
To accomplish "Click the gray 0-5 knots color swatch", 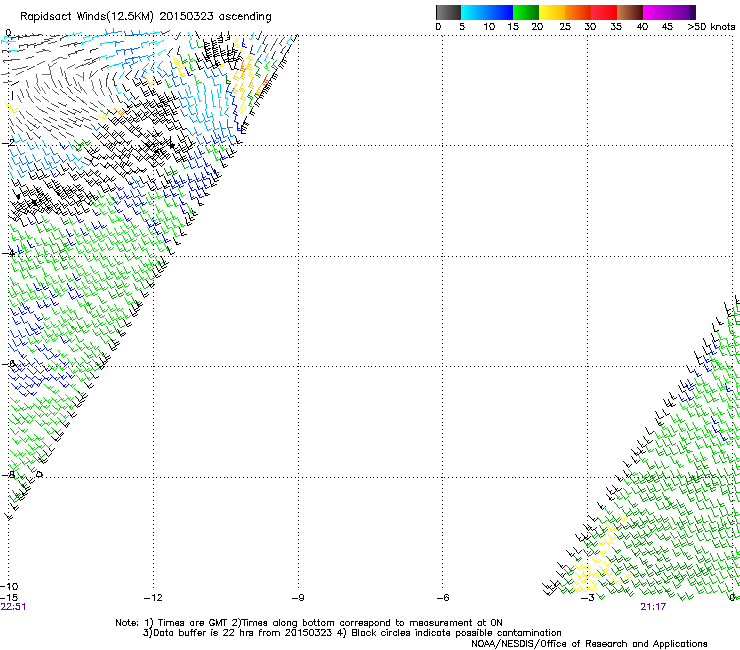I will tap(448, 12).
